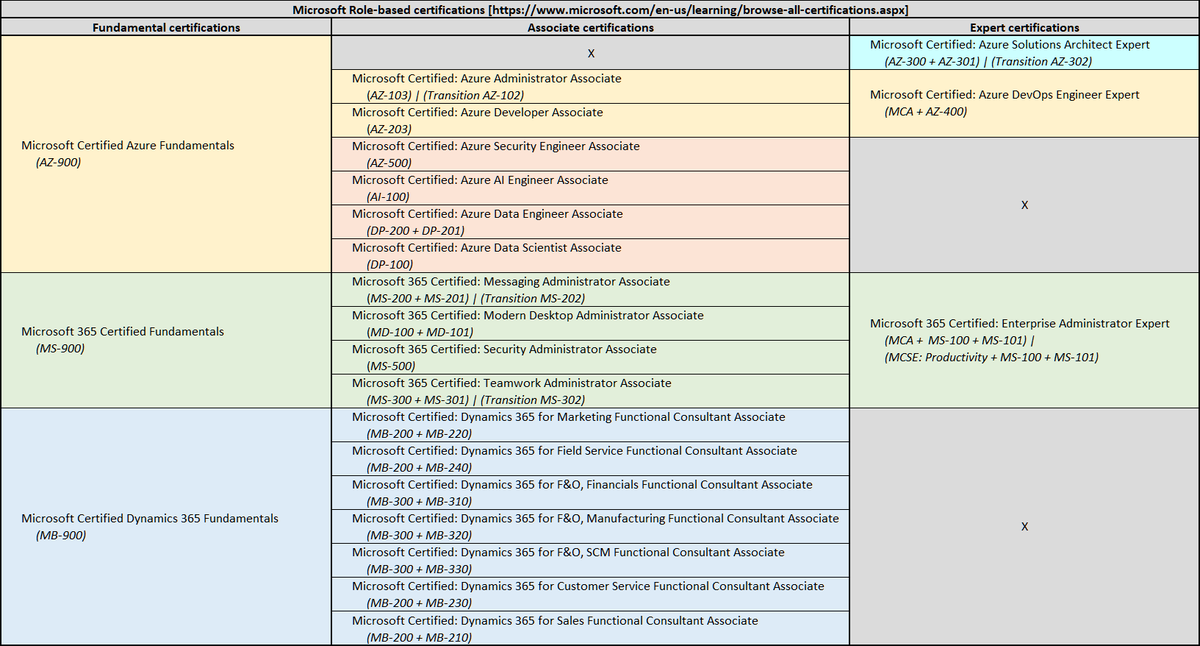The width and height of the screenshot is (1200, 646).
Task: Select the Azure AI Engineer Associate row
Action: 590,188
